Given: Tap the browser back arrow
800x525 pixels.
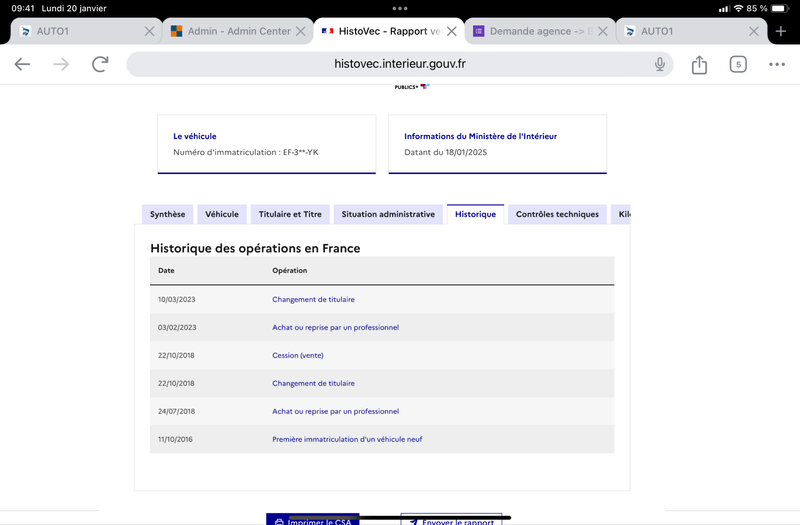Looking at the screenshot, I should (x=22, y=64).
